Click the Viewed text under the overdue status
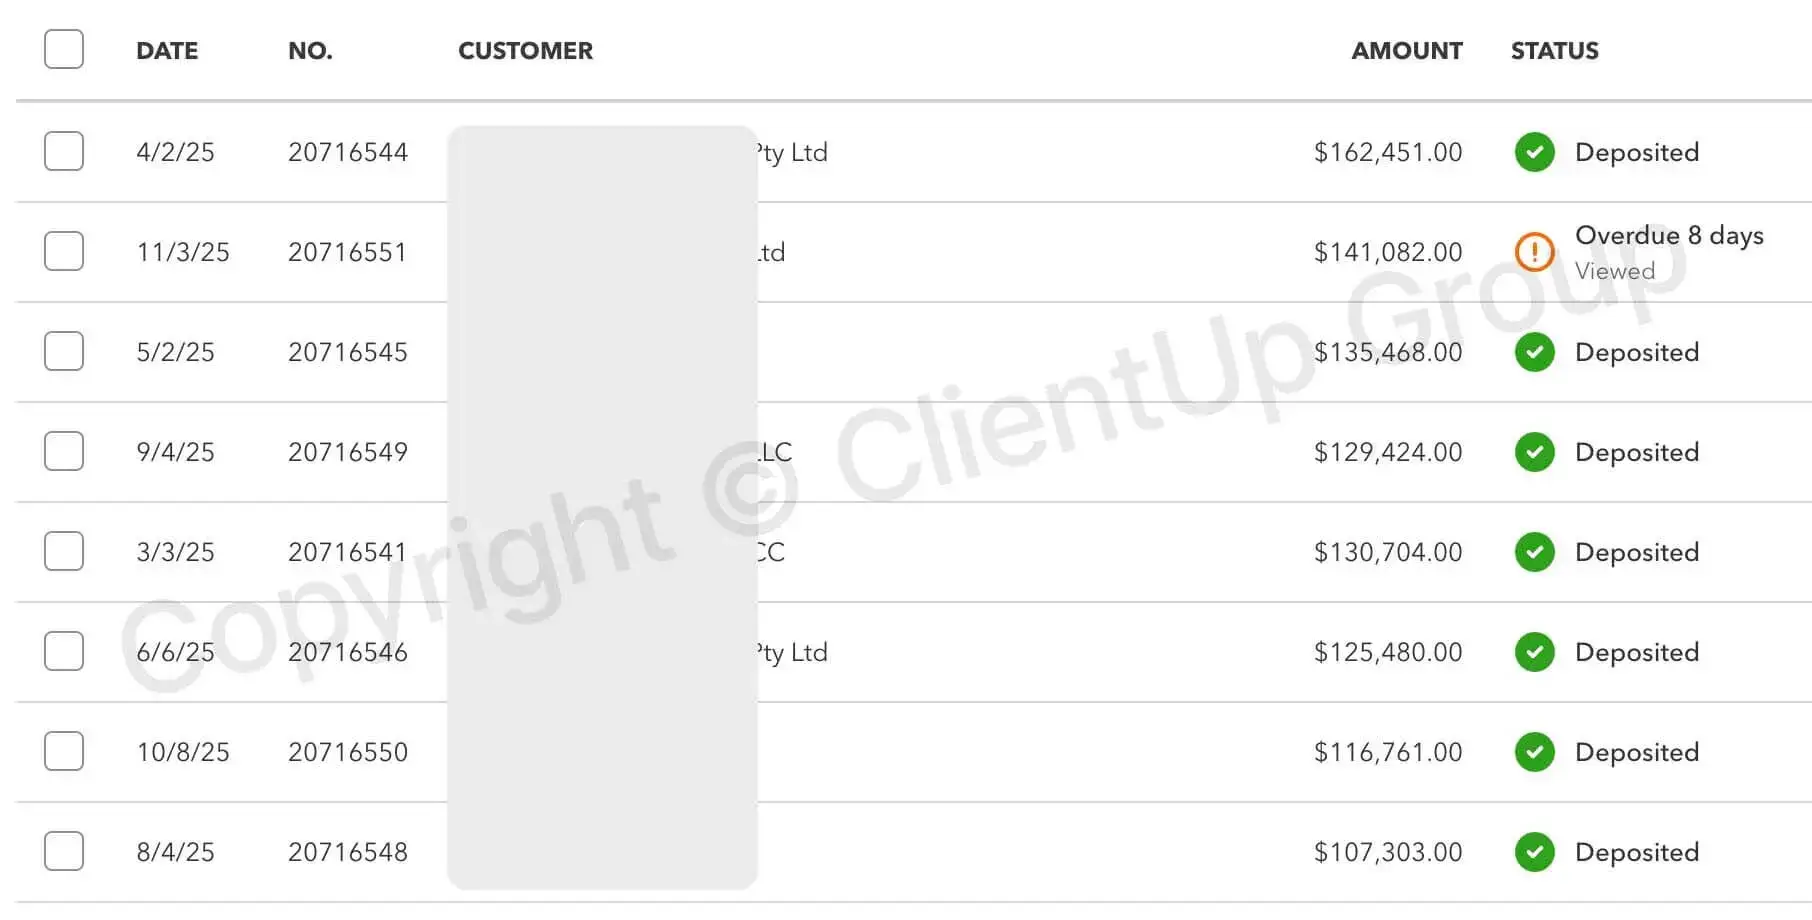 [1615, 270]
